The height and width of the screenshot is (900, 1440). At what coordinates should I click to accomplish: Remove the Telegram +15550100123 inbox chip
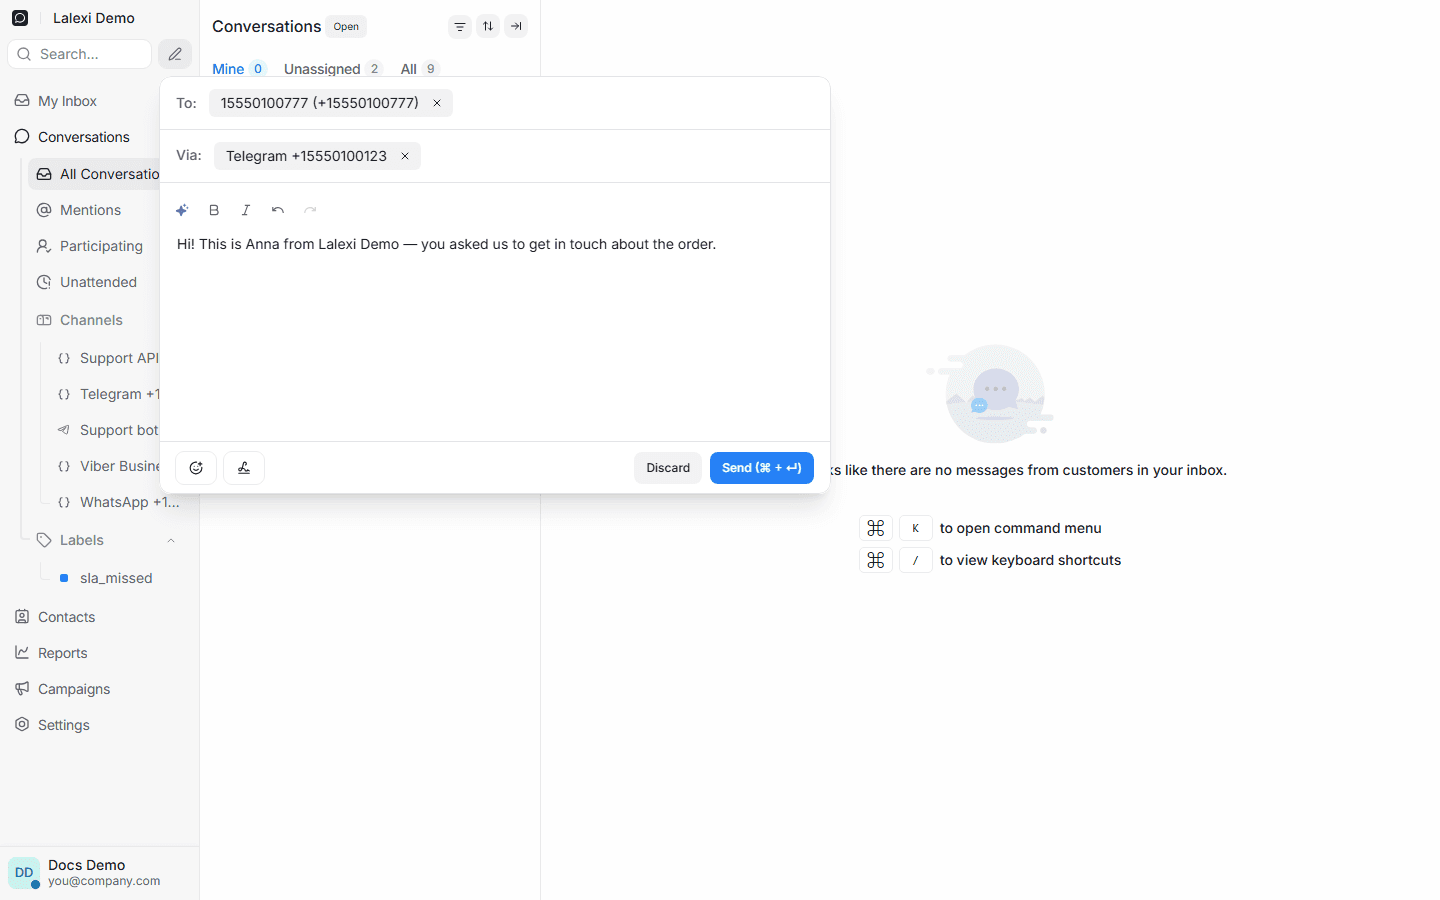point(405,156)
